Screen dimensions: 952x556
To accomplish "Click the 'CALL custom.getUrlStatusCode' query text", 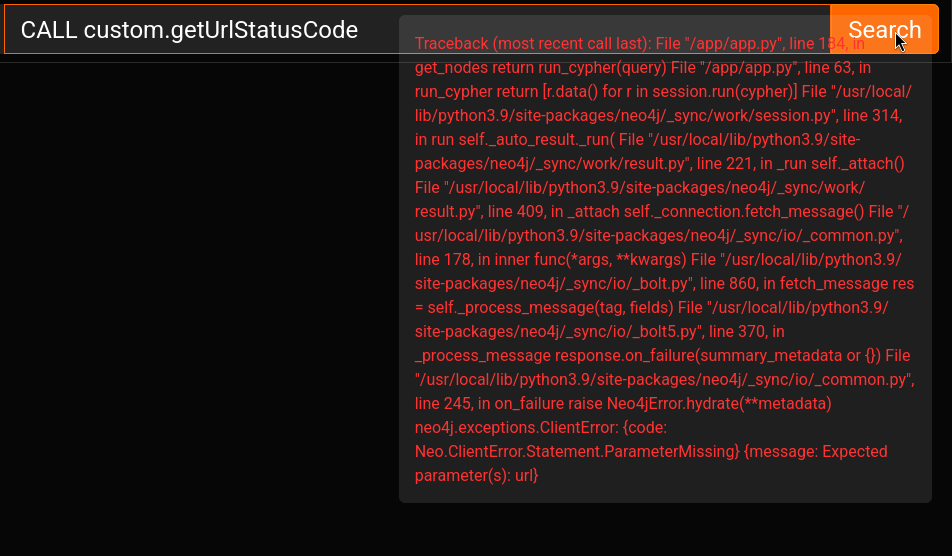I will pos(189,30).
